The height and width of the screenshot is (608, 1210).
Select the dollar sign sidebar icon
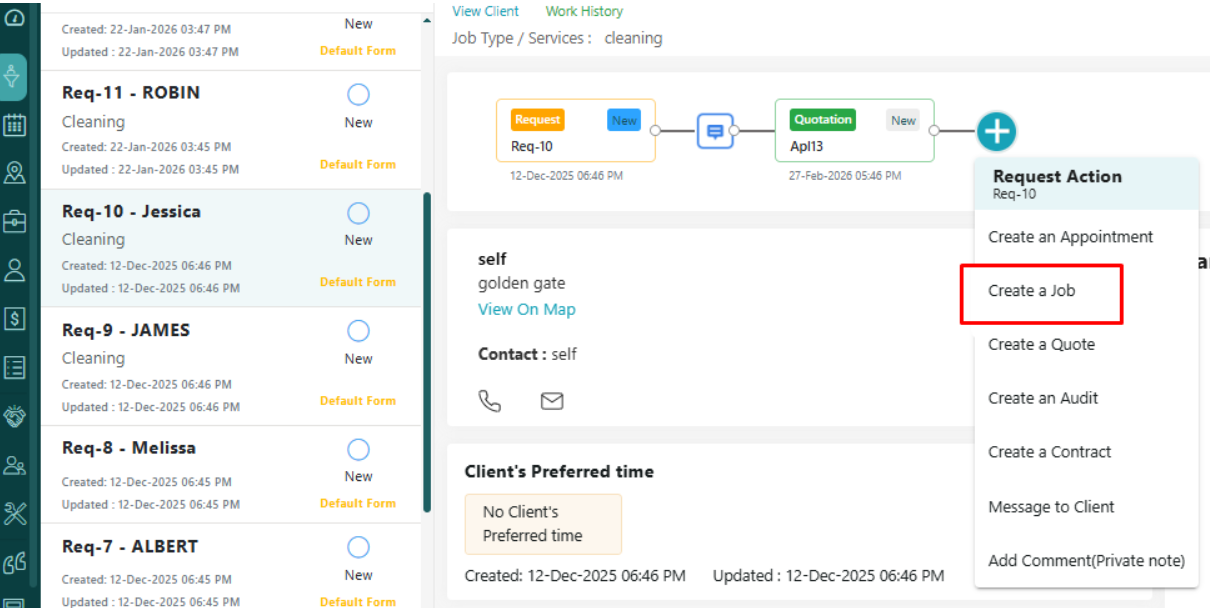(15, 319)
